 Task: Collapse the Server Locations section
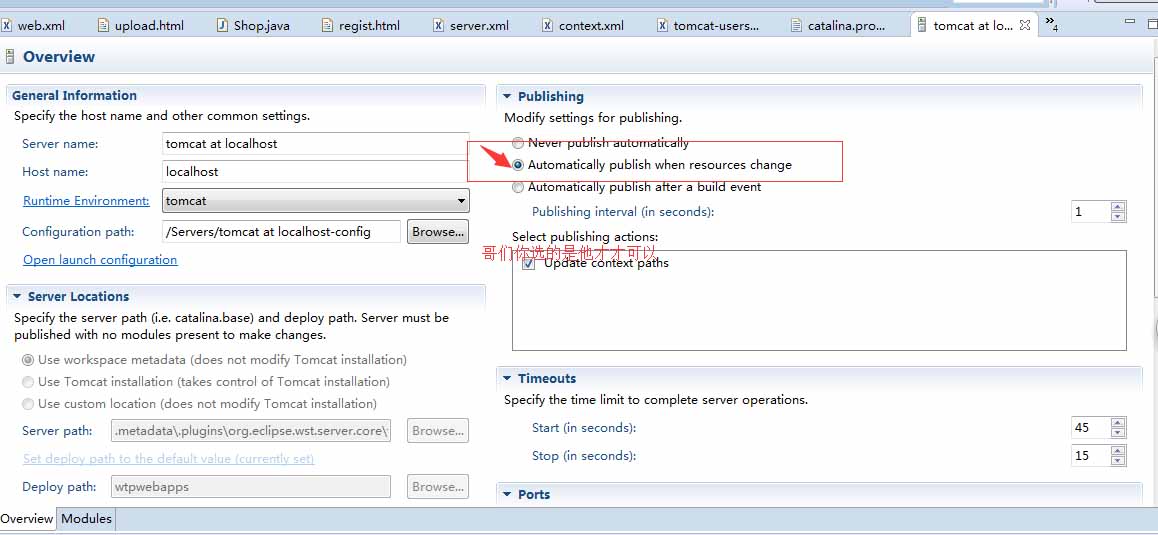pyautogui.click(x=17, y=296)
